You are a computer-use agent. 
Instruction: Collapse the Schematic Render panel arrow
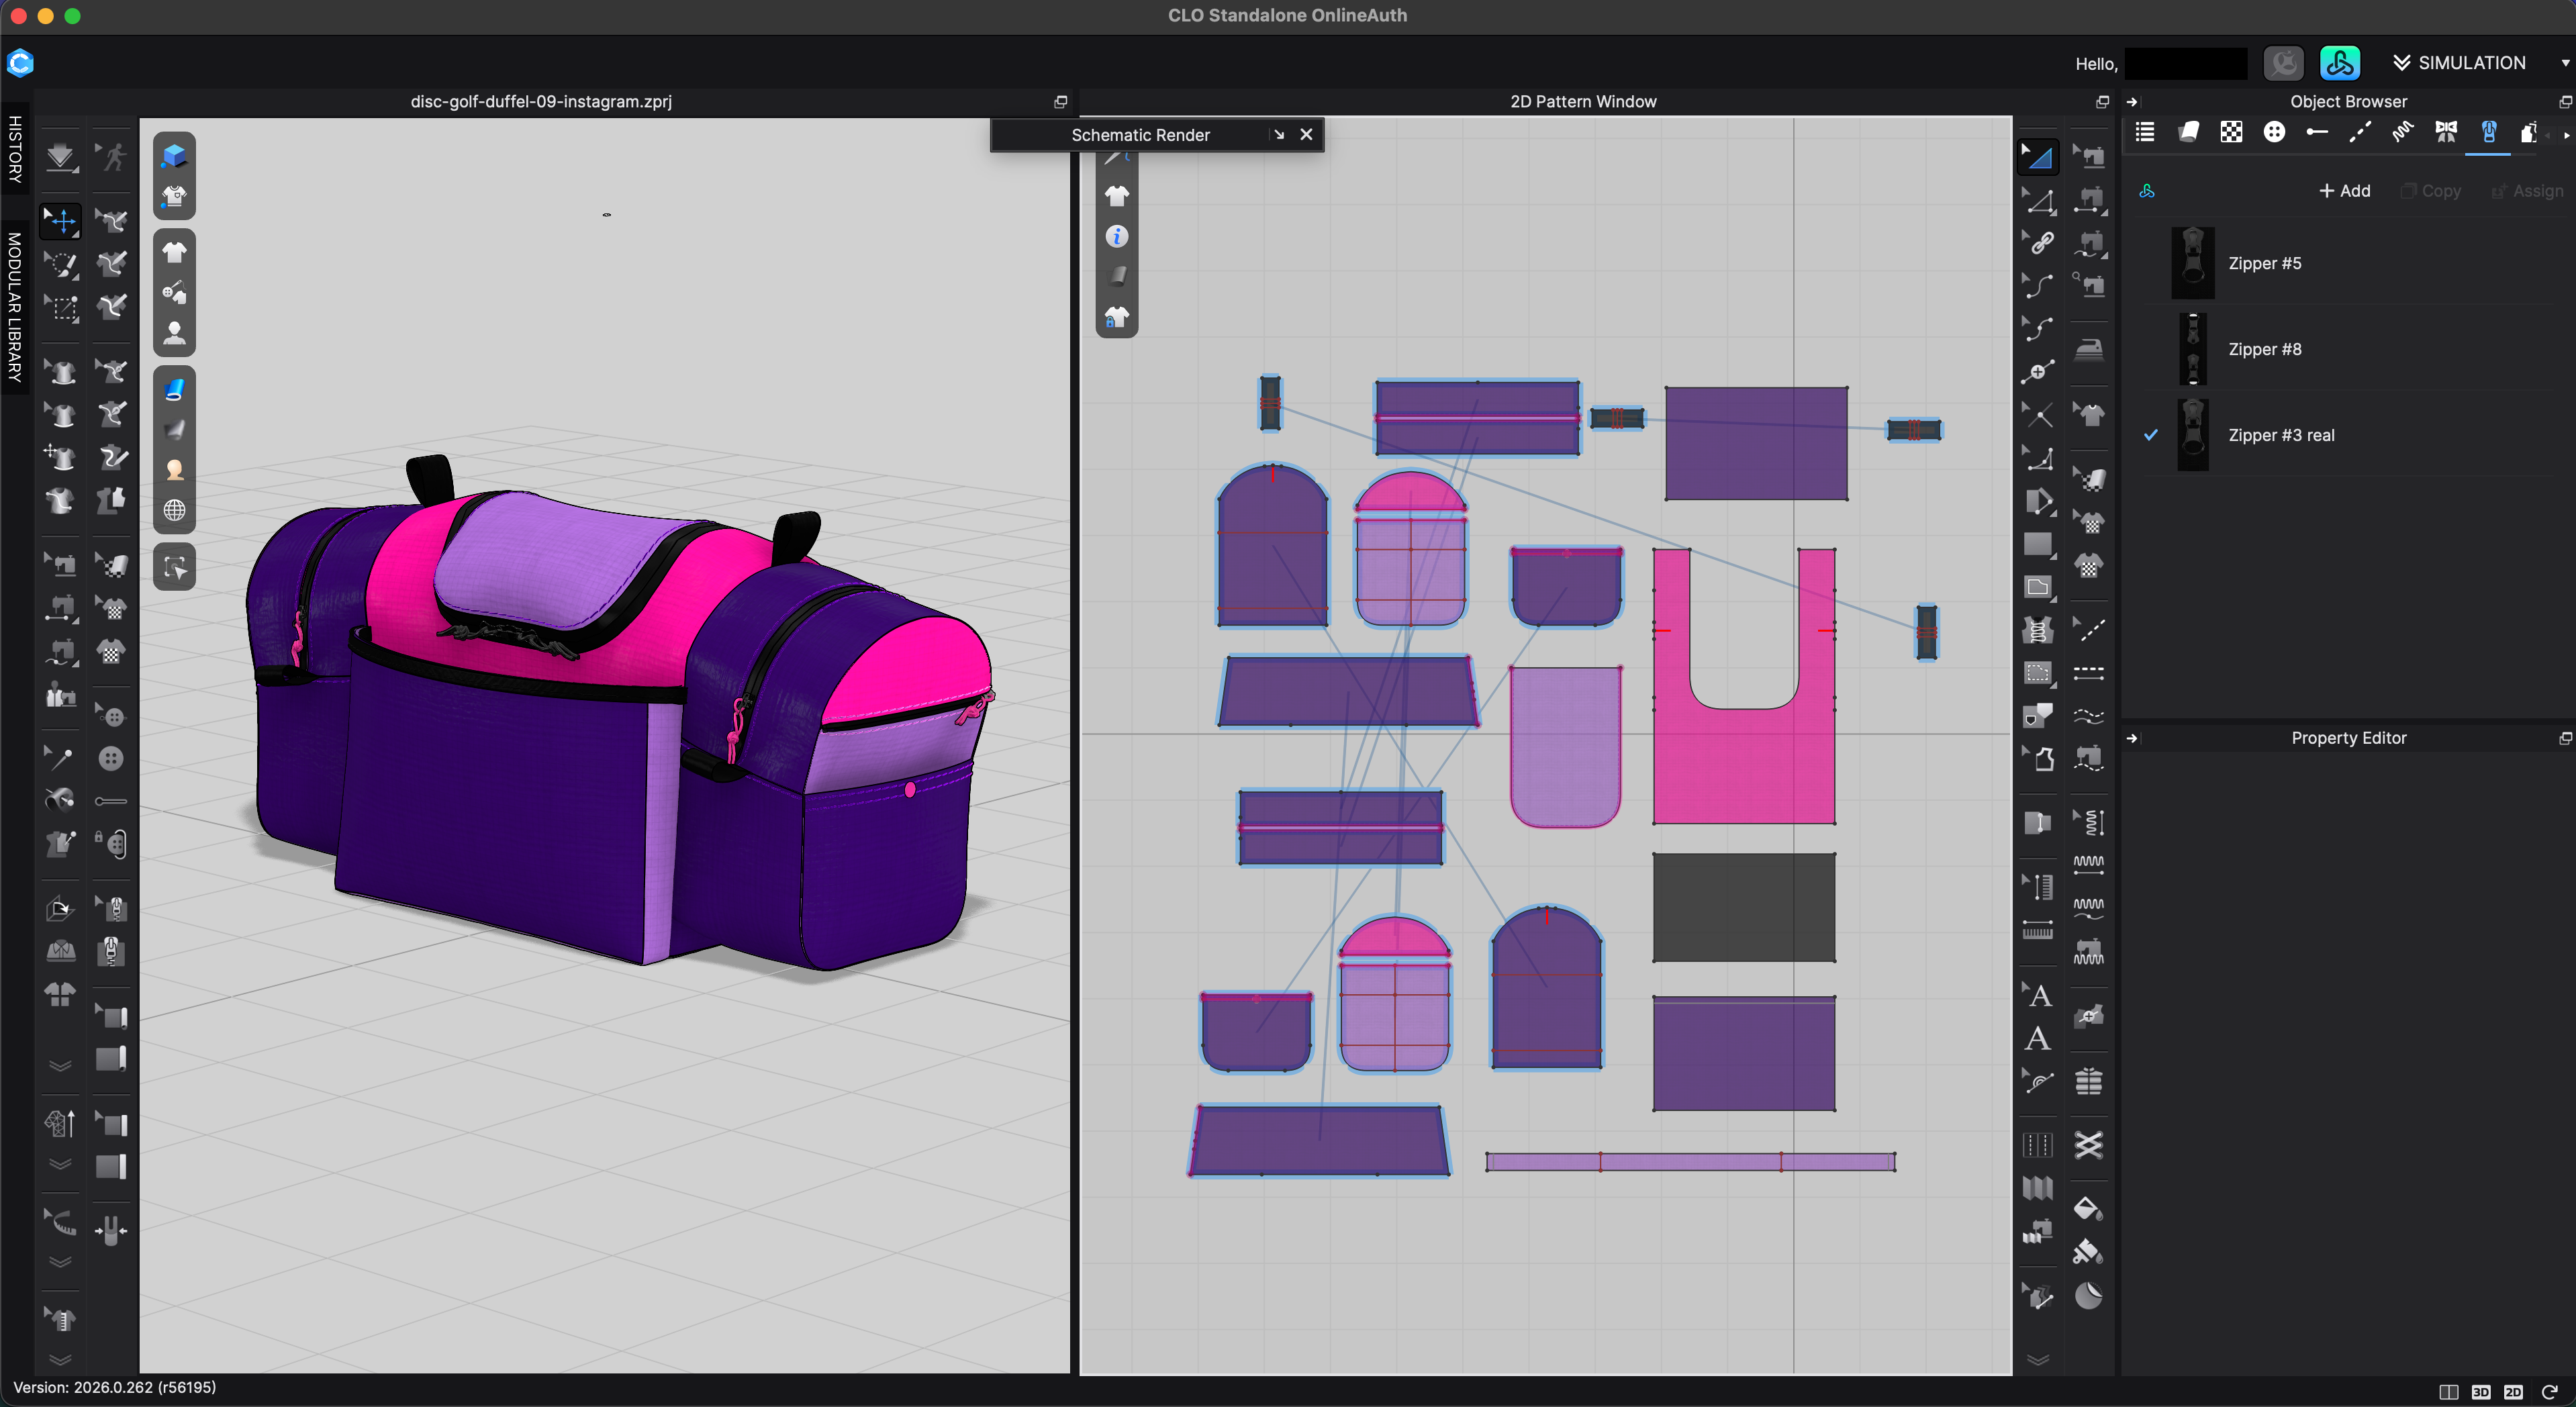pyautogui.click(x=1279, y=135)
